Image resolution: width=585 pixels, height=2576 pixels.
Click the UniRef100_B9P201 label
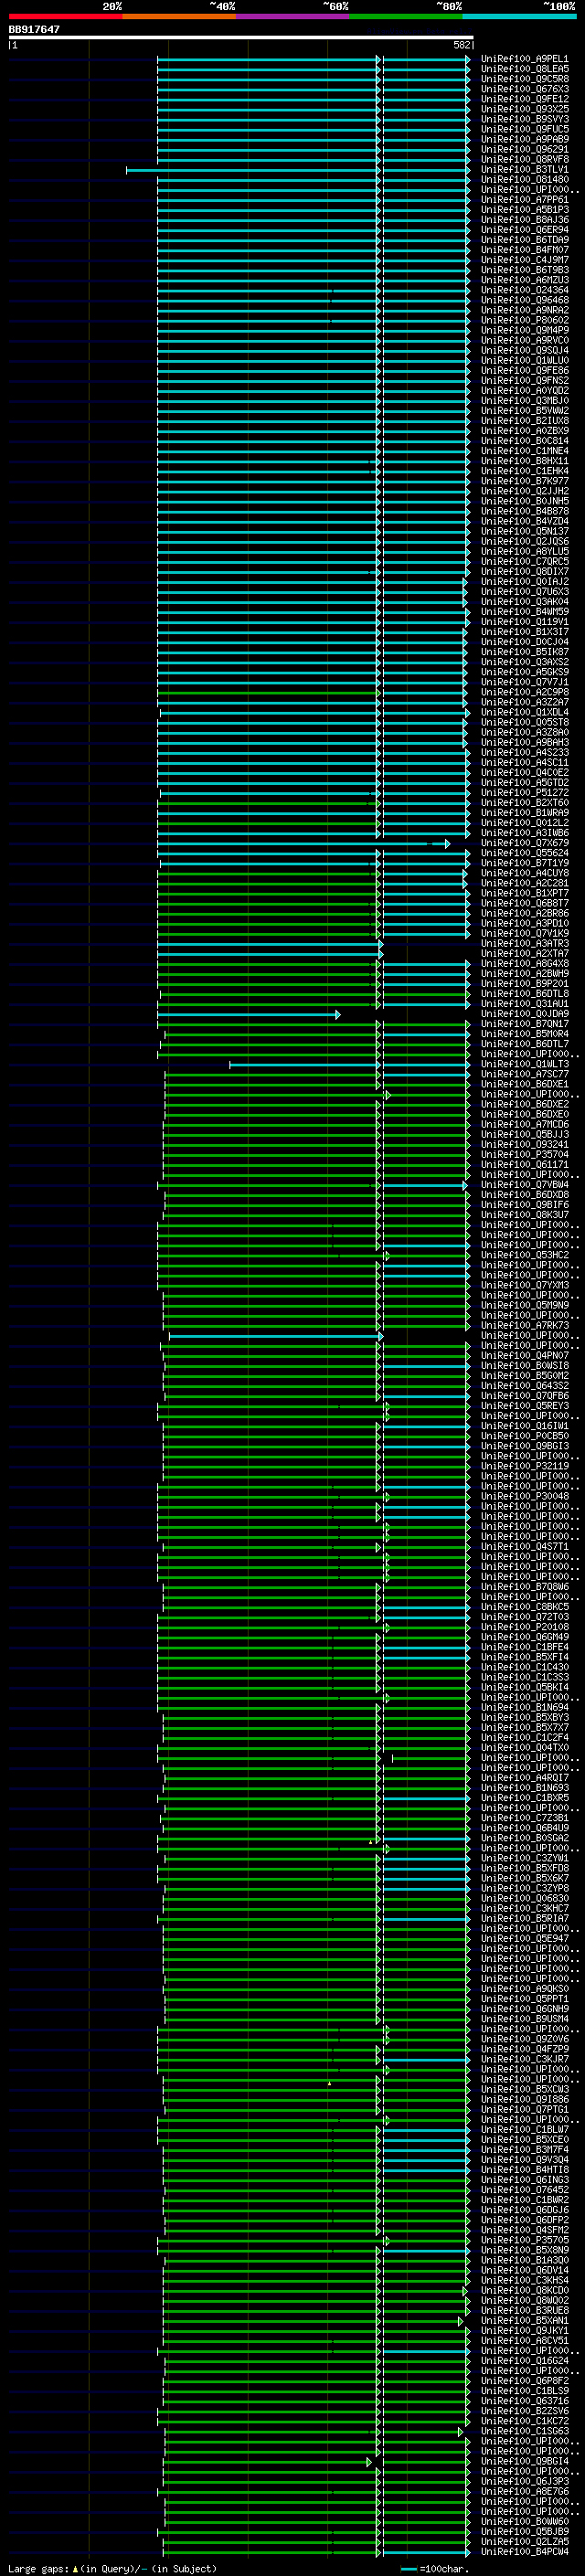click(x=524, y=984)
